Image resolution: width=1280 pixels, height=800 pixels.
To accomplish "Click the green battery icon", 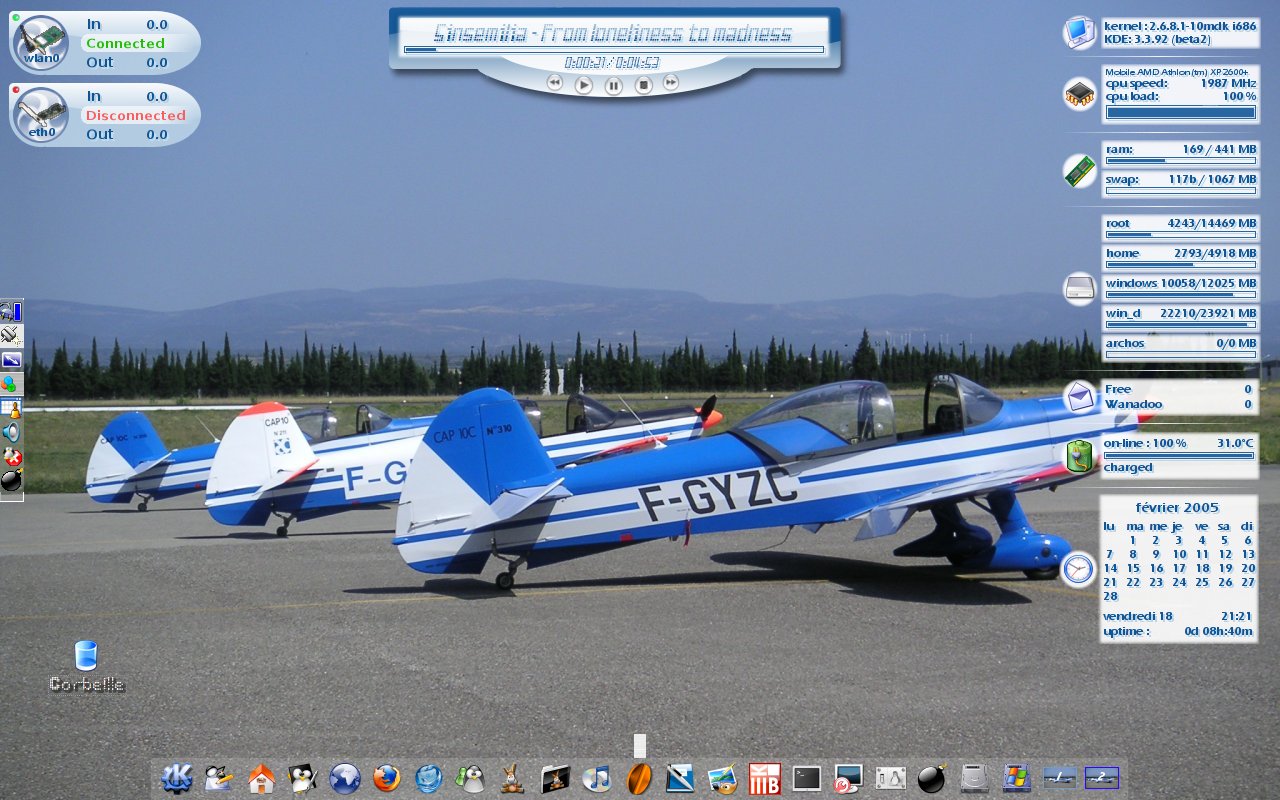I will (1079, 456).
